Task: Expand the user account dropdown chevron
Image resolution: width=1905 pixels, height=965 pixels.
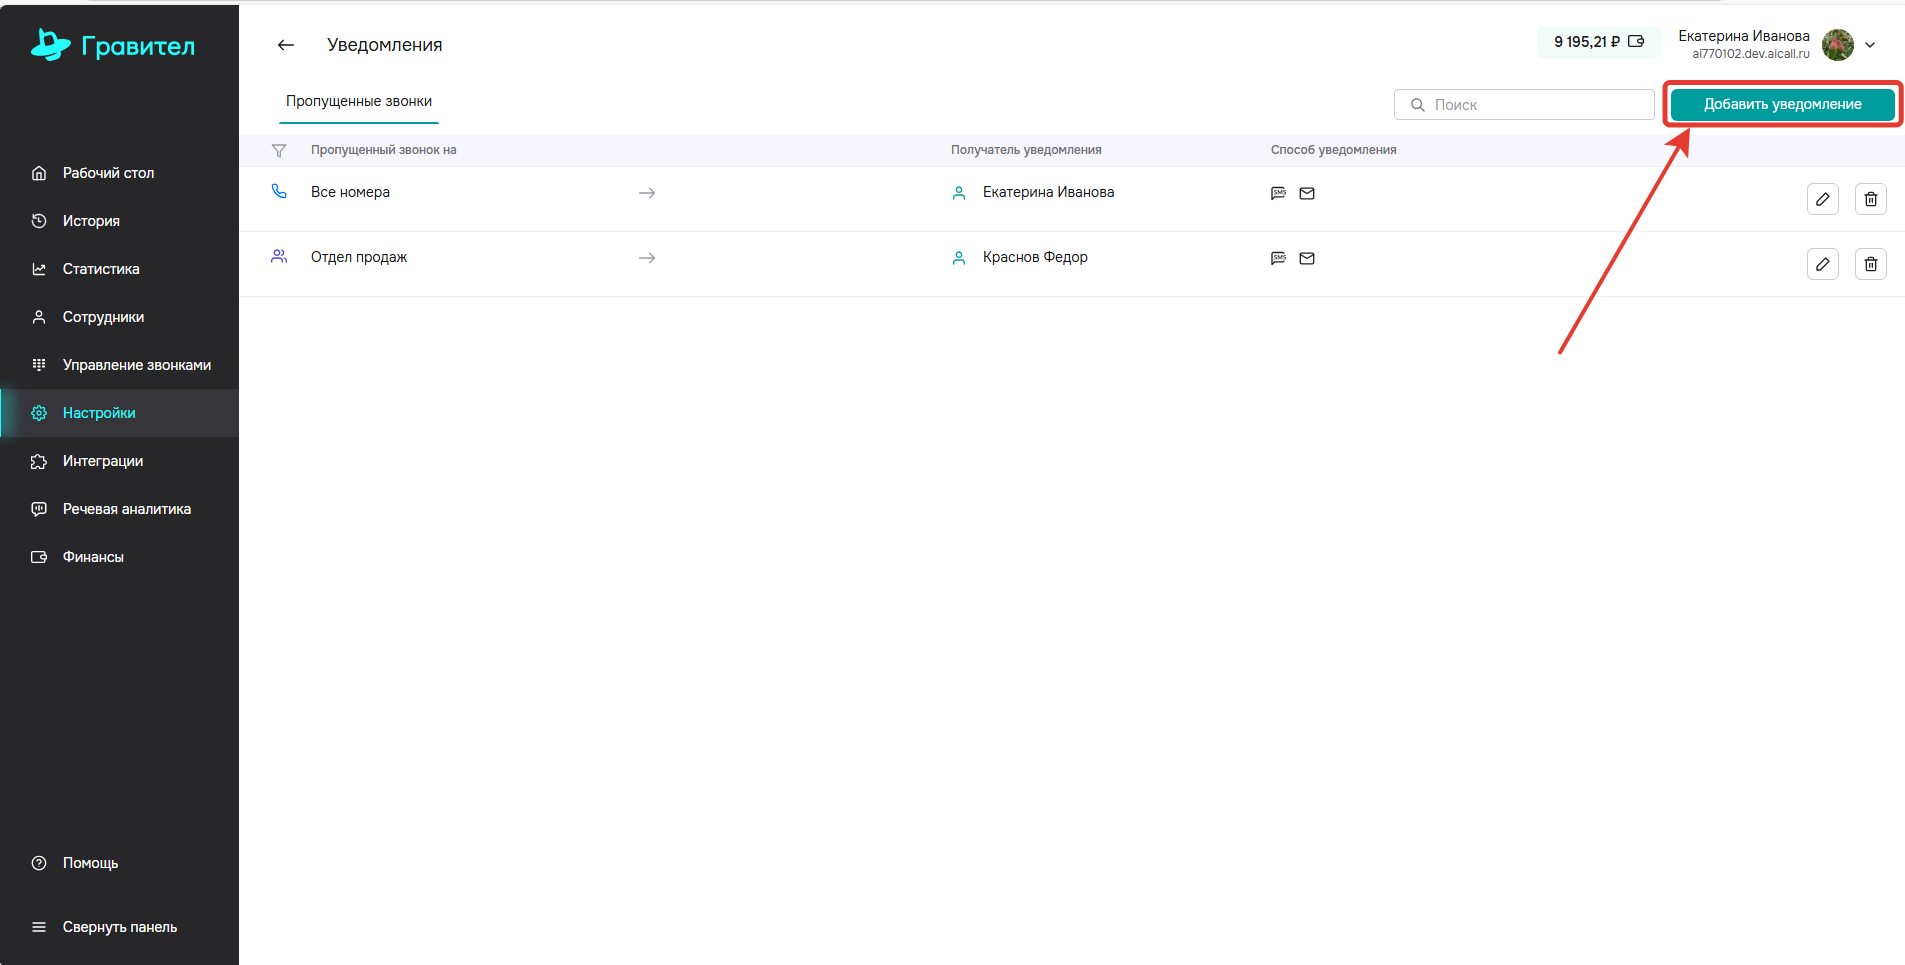Action: [x=1870, y=45]
